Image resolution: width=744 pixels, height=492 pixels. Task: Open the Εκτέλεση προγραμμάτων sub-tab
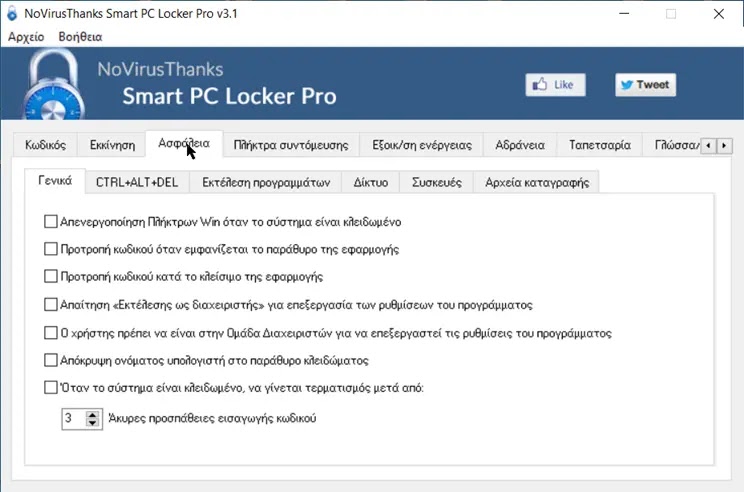266,183
